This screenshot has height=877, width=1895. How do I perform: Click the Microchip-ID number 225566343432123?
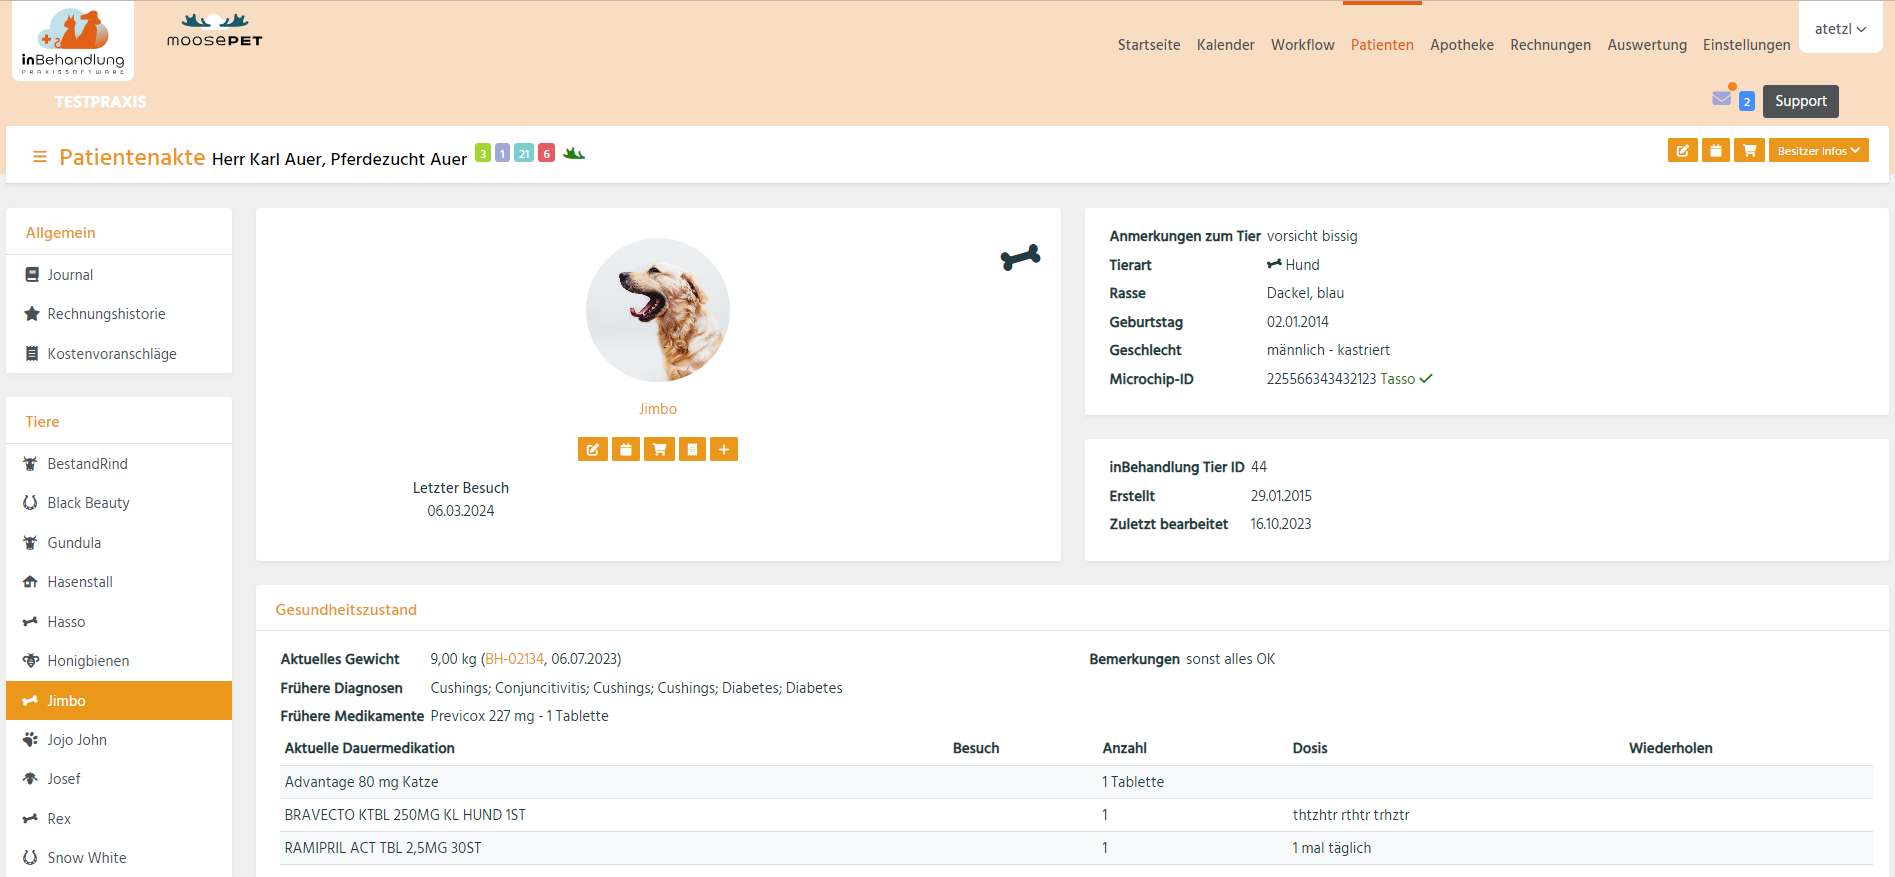click(1321, 379)
